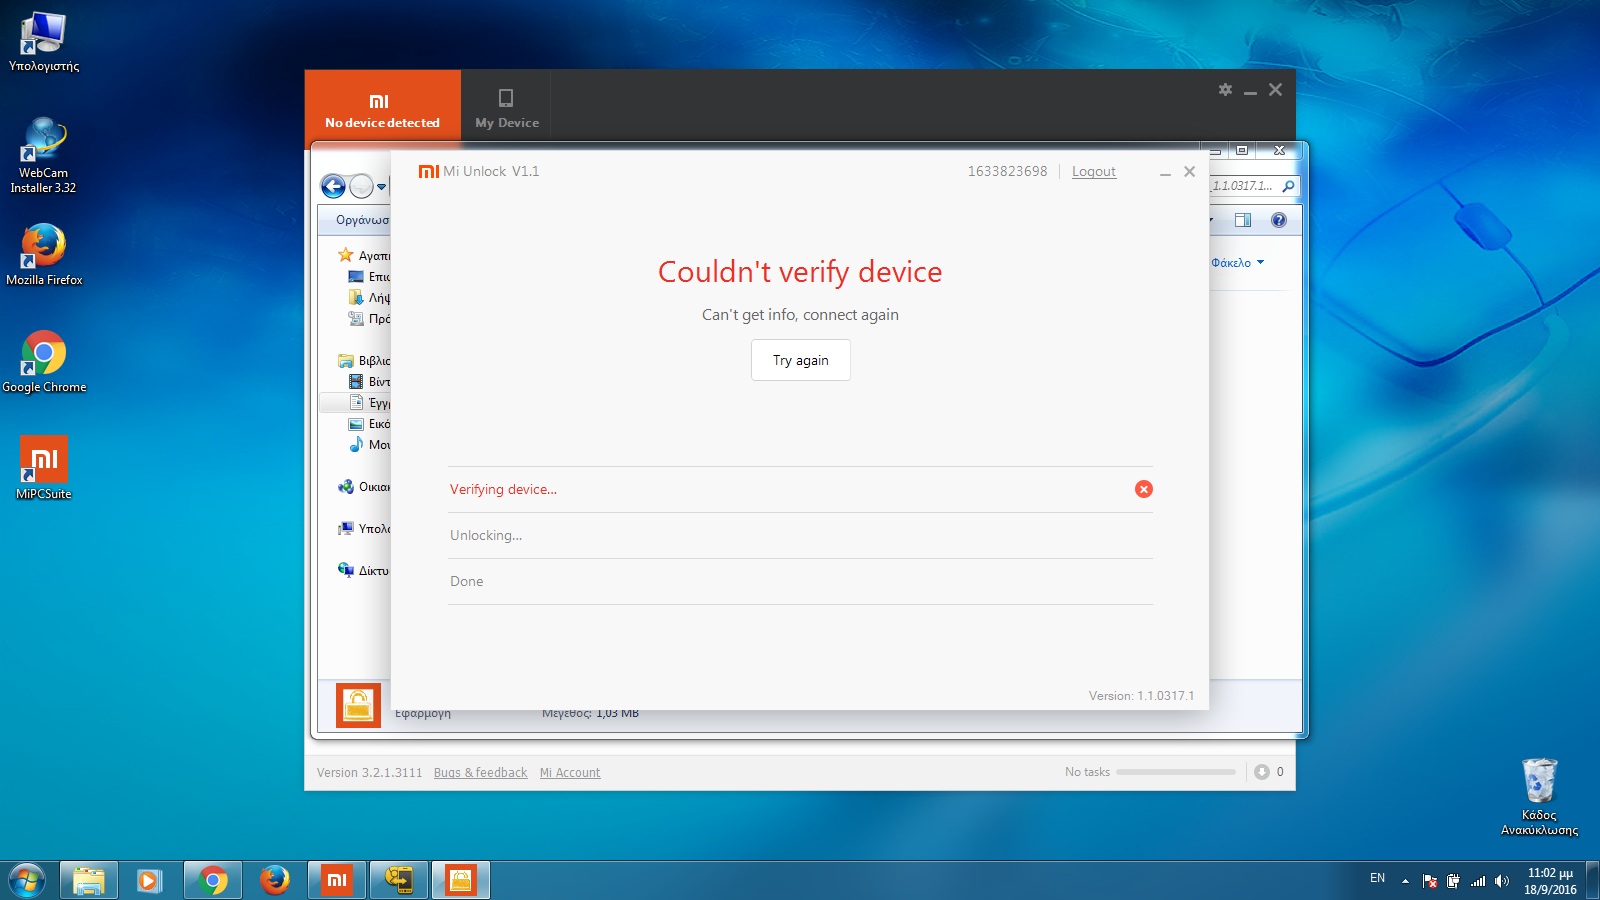
Task: Click the Logout link in Mi Unlock
Action: pyautogui.click(x=1093, y=172)
